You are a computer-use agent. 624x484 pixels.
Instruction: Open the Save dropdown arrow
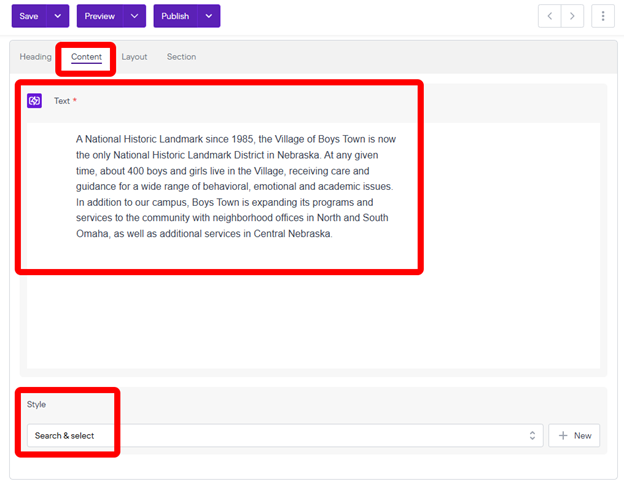click(58, 16)
